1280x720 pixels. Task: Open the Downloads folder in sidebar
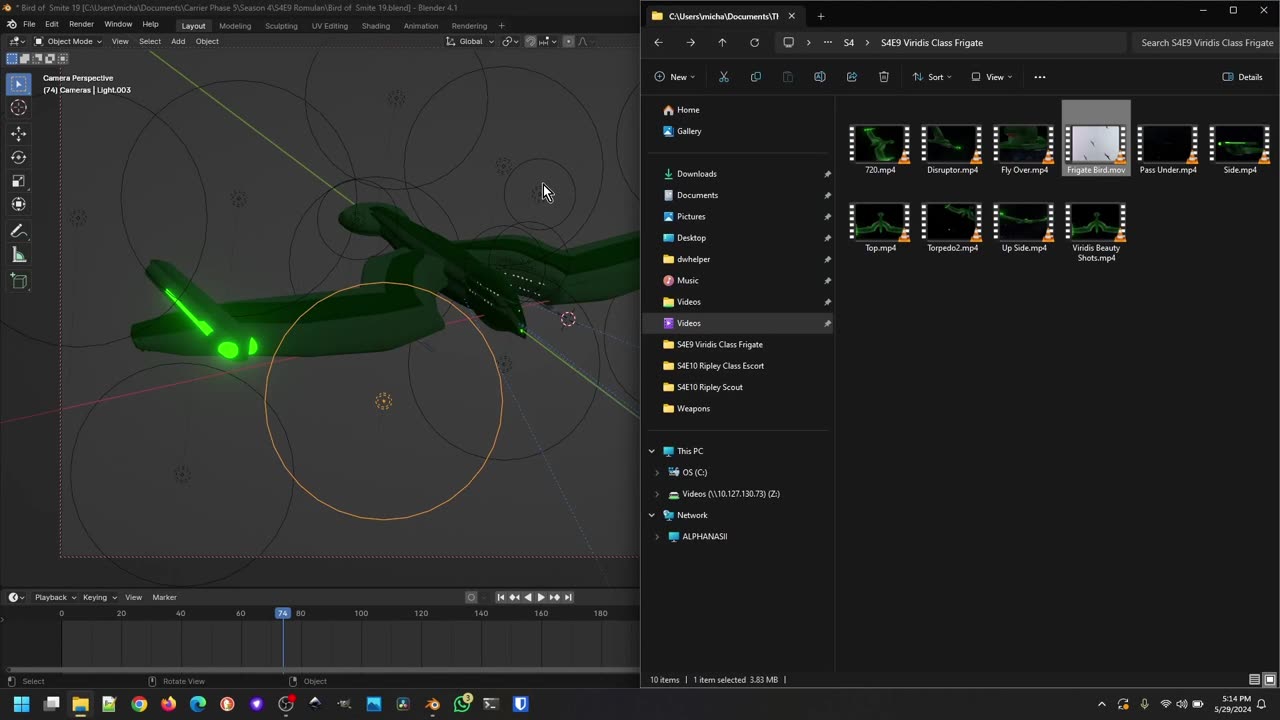pyautogui.click(x=697, y=174)
